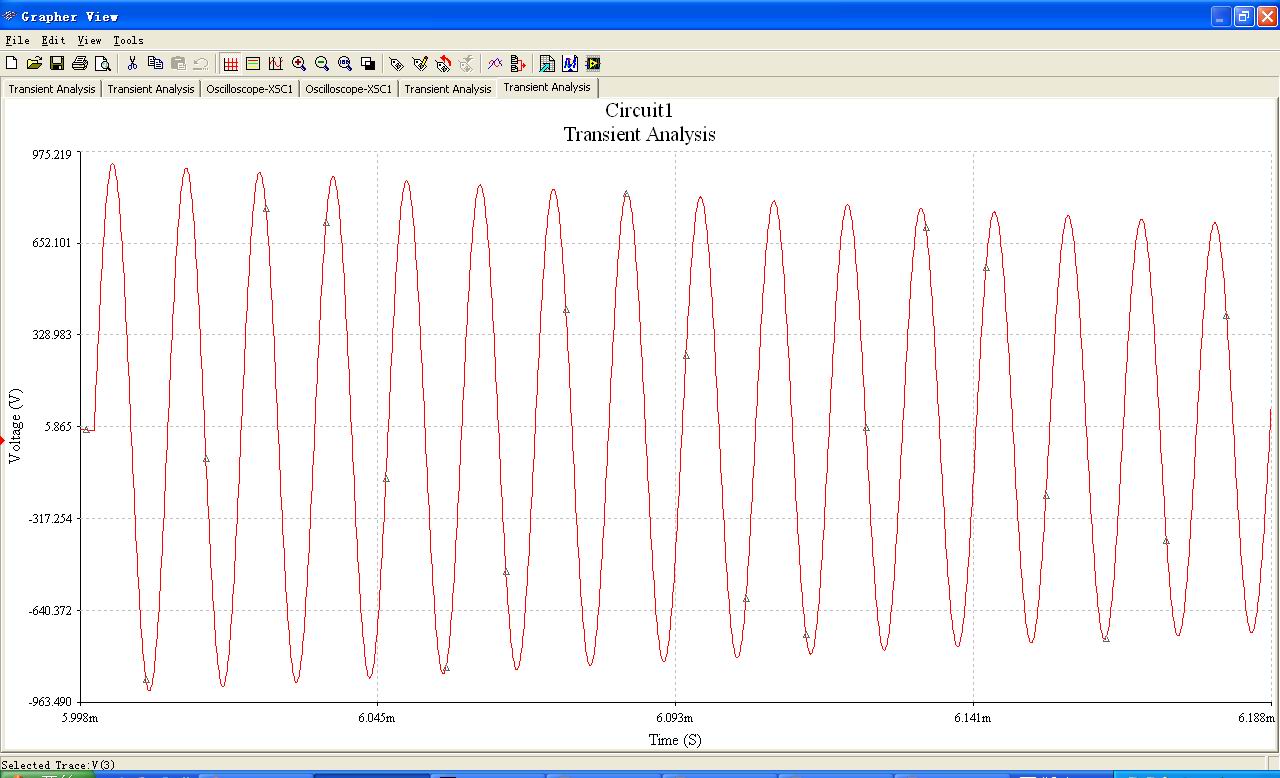The height and width of the screenshot is (778, 1280).
Task: Export the graph data to Mathcad
Action: 570,64
